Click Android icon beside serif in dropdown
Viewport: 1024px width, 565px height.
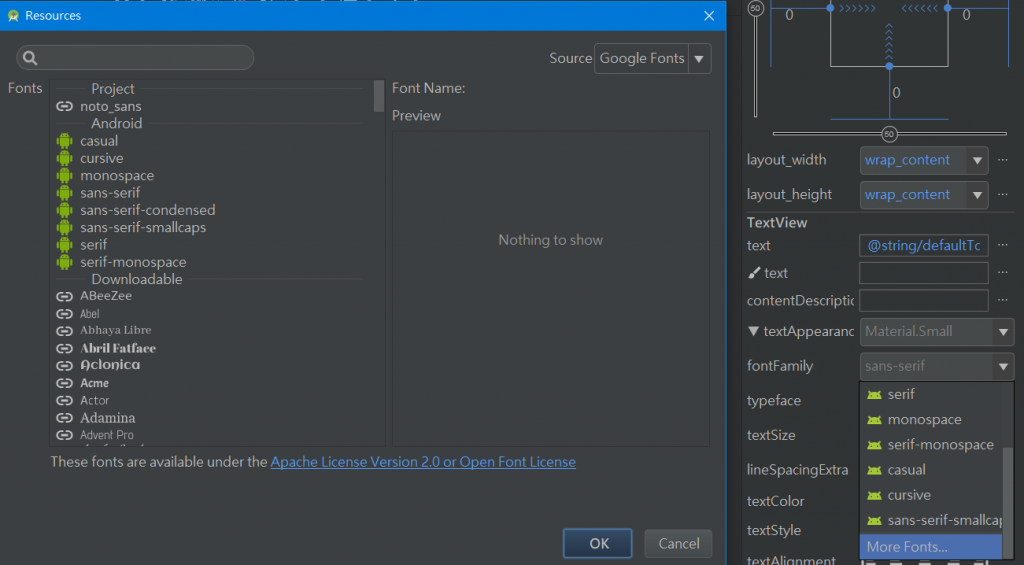(x=874, y=395)
